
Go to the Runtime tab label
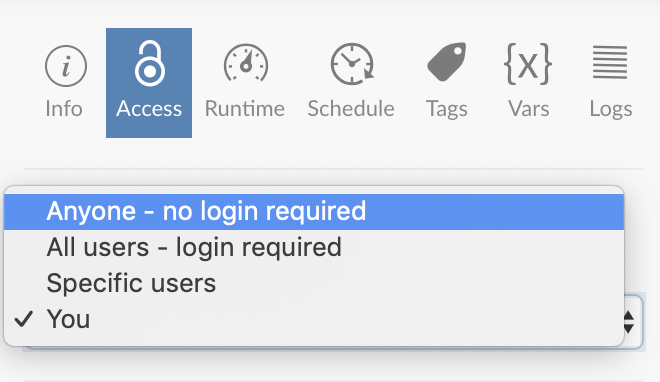click(245, 109)
